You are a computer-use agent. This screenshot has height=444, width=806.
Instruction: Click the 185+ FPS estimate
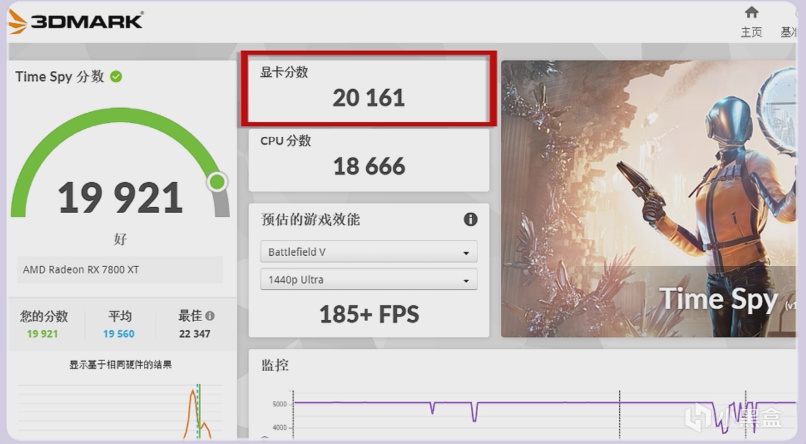(x=369, y=314)
